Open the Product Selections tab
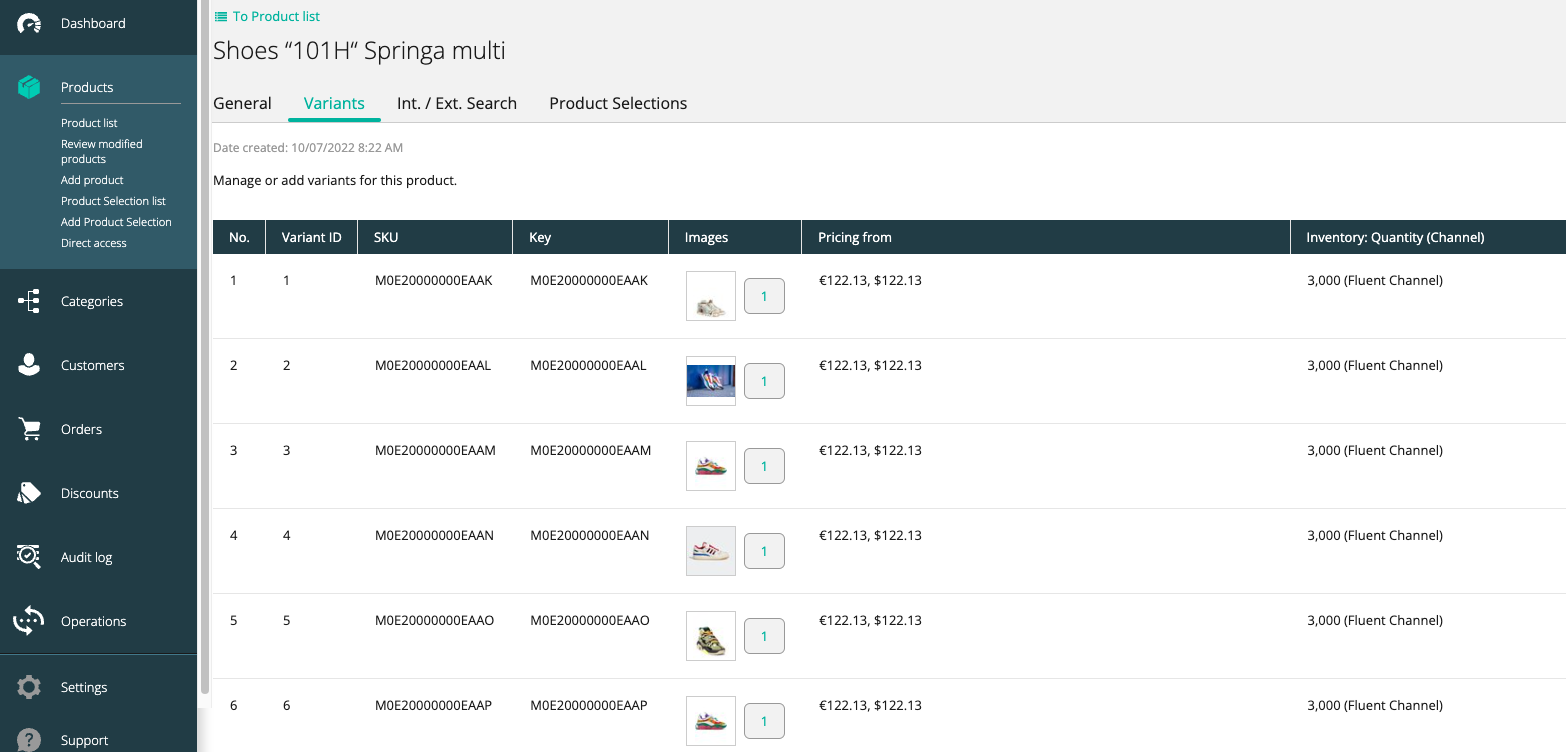The height and width of the screenshot is (752, 1566). pyautogui.click(x=618, y=103)
